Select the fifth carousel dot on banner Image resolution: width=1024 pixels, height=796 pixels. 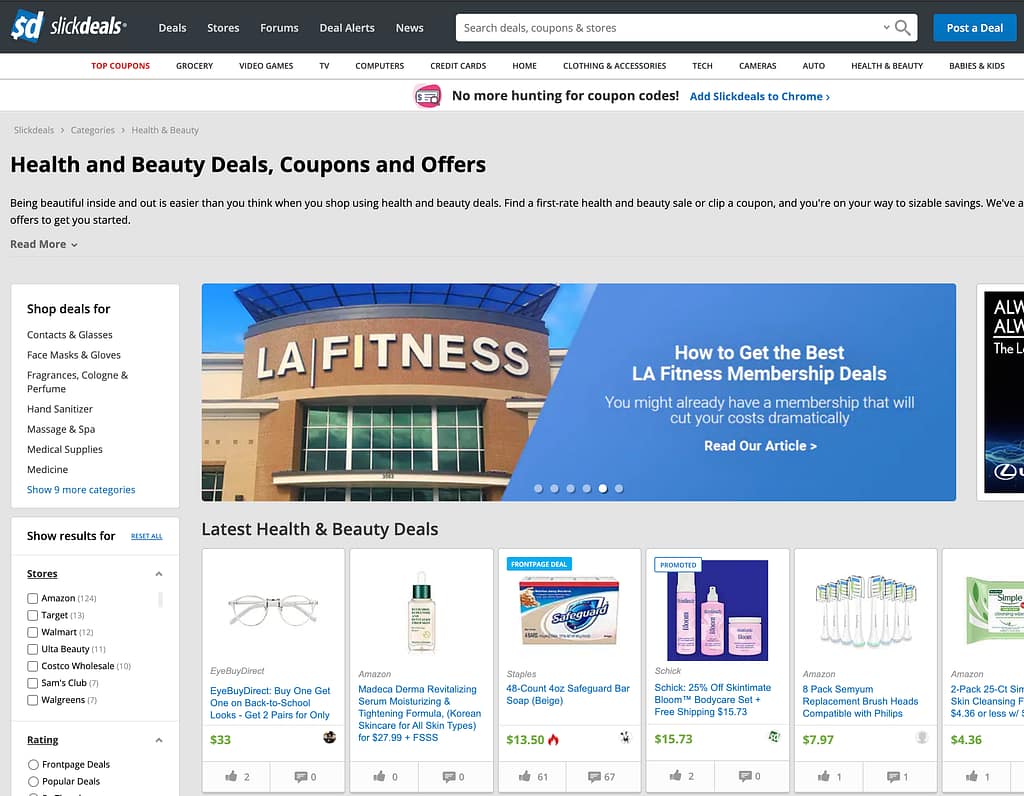click(602, 489)
